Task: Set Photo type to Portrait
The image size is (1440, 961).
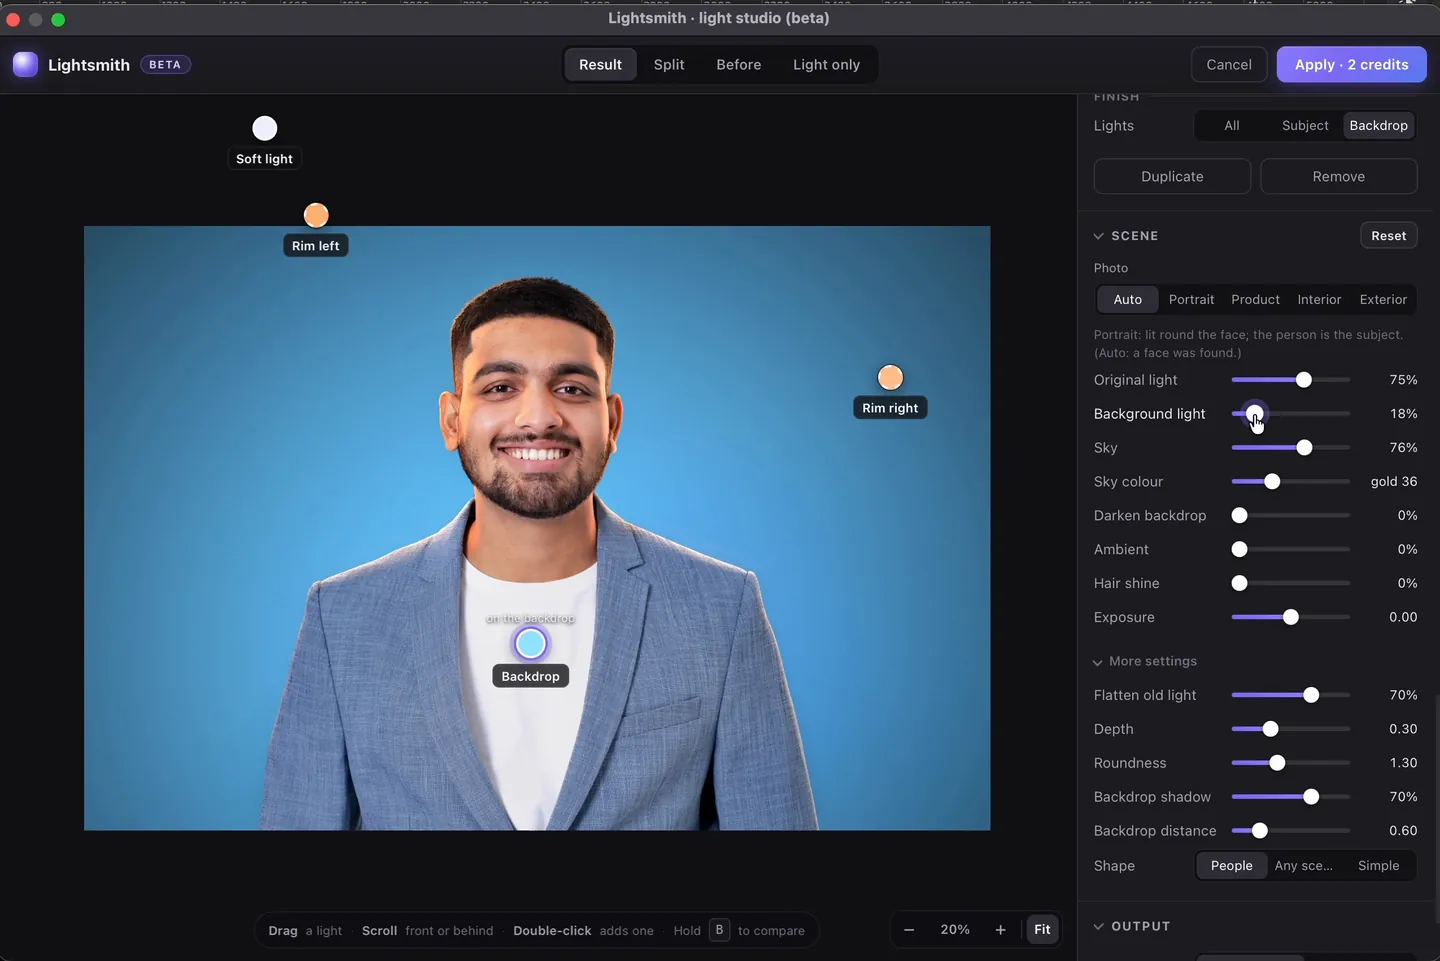Action: coord(1191,300)
